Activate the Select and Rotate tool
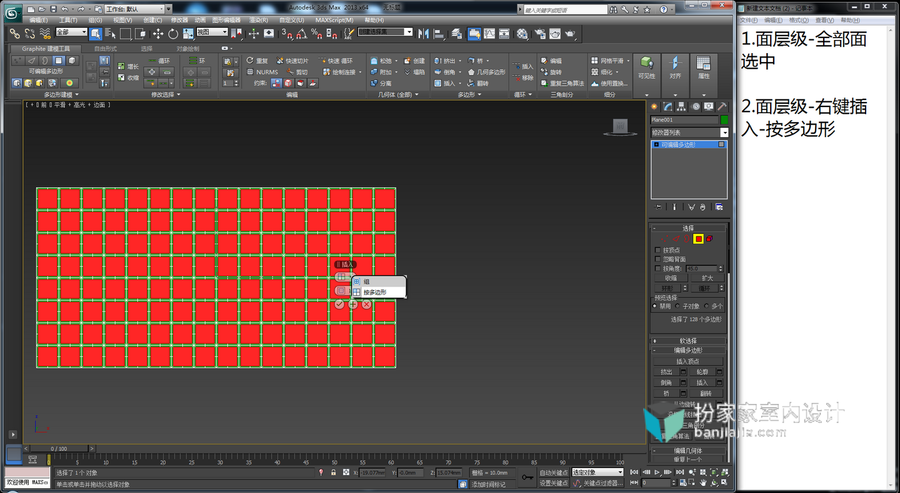900x493 pixels. (x=173, y=34)
